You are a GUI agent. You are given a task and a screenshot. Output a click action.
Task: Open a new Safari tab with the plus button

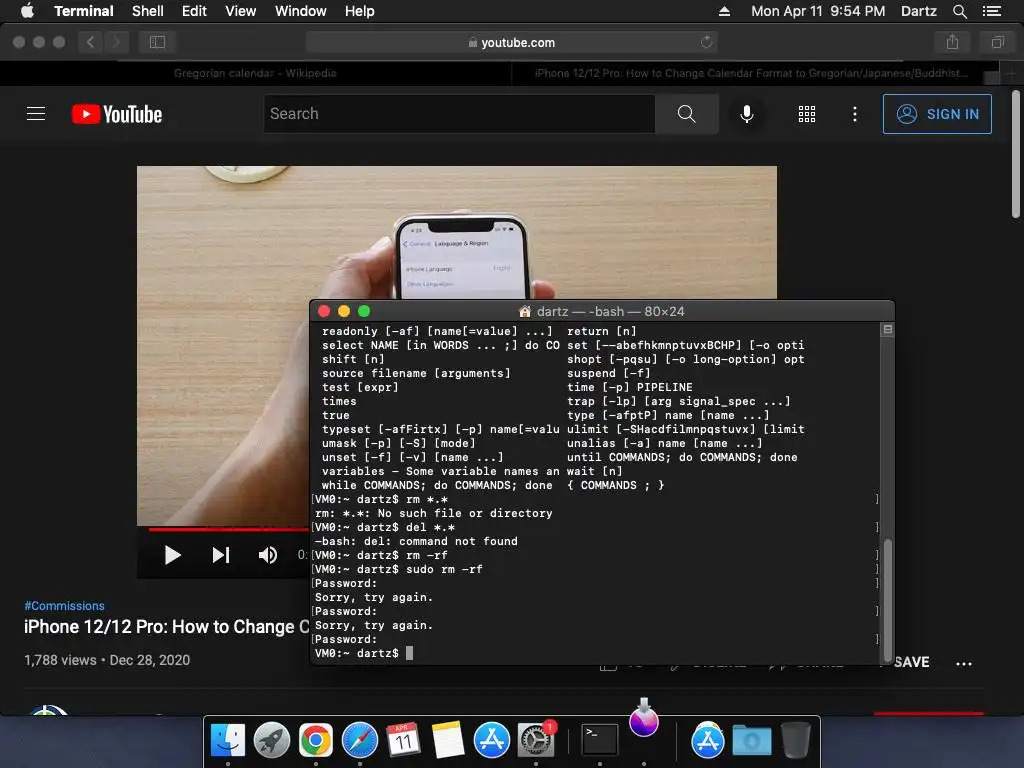coord(1011,73)
